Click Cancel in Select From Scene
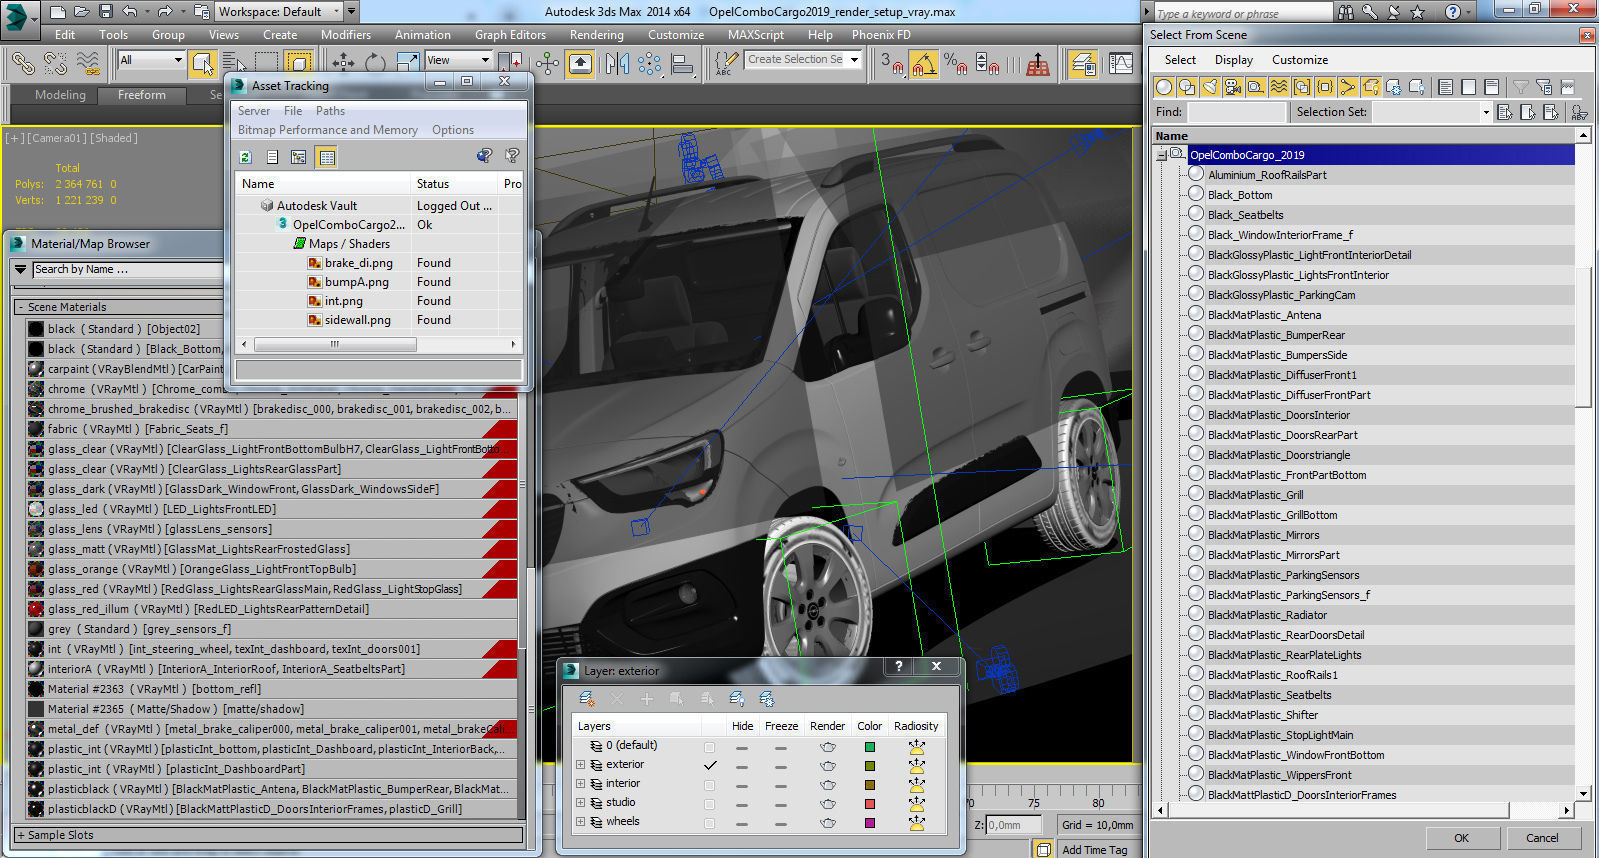This screenshot has width=1599, height=858. click(x=1541, y=838)
